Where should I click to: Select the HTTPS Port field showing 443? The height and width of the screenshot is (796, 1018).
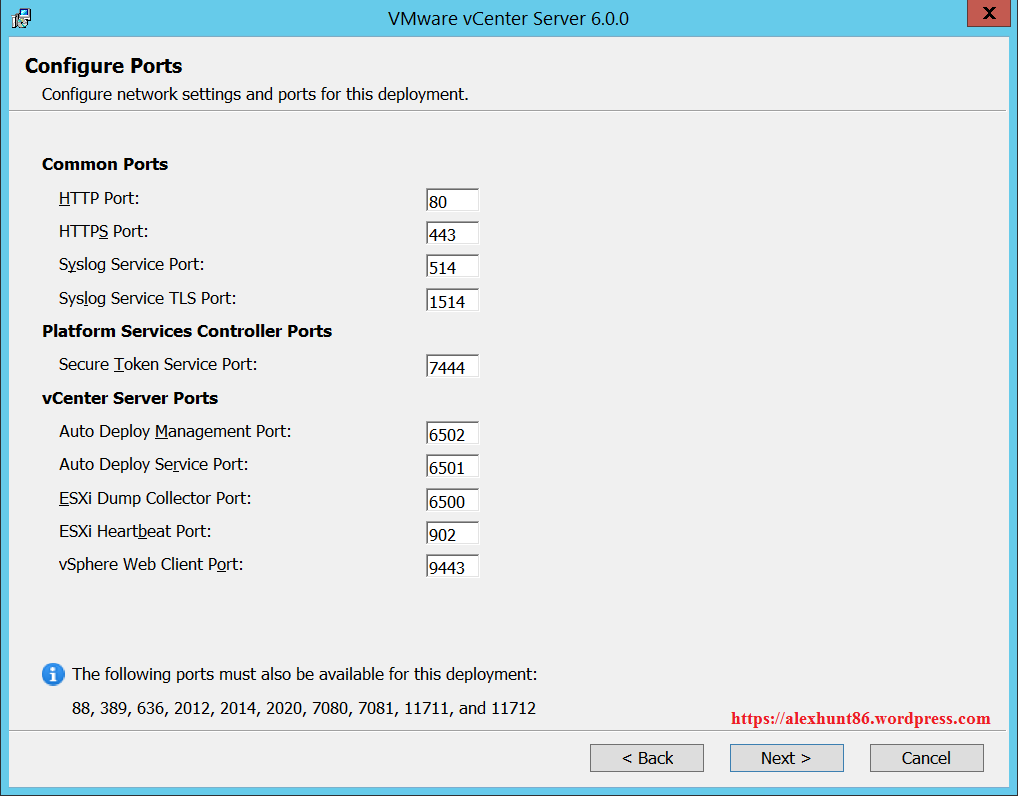[x=452, y=234]
